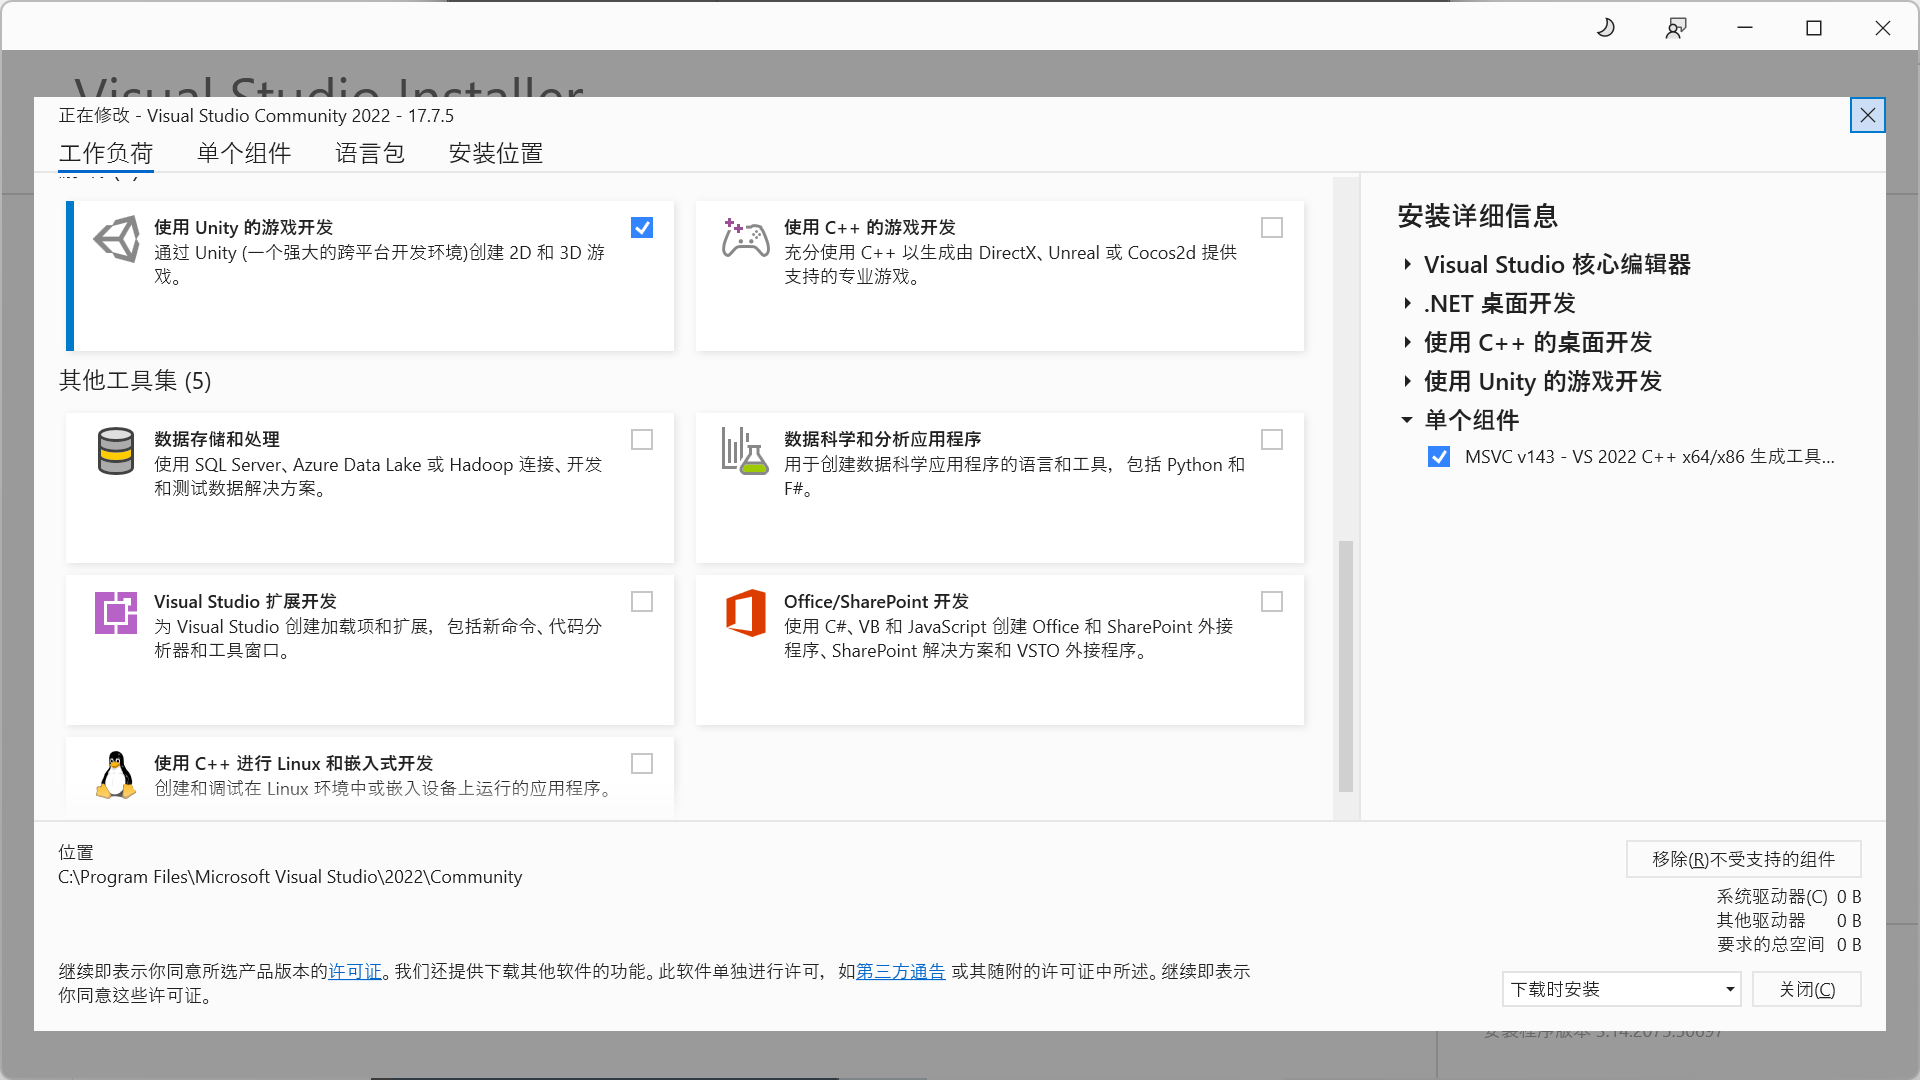Collapse the 单个组件 section
1920x1080 pixels.
(1407, 421)
